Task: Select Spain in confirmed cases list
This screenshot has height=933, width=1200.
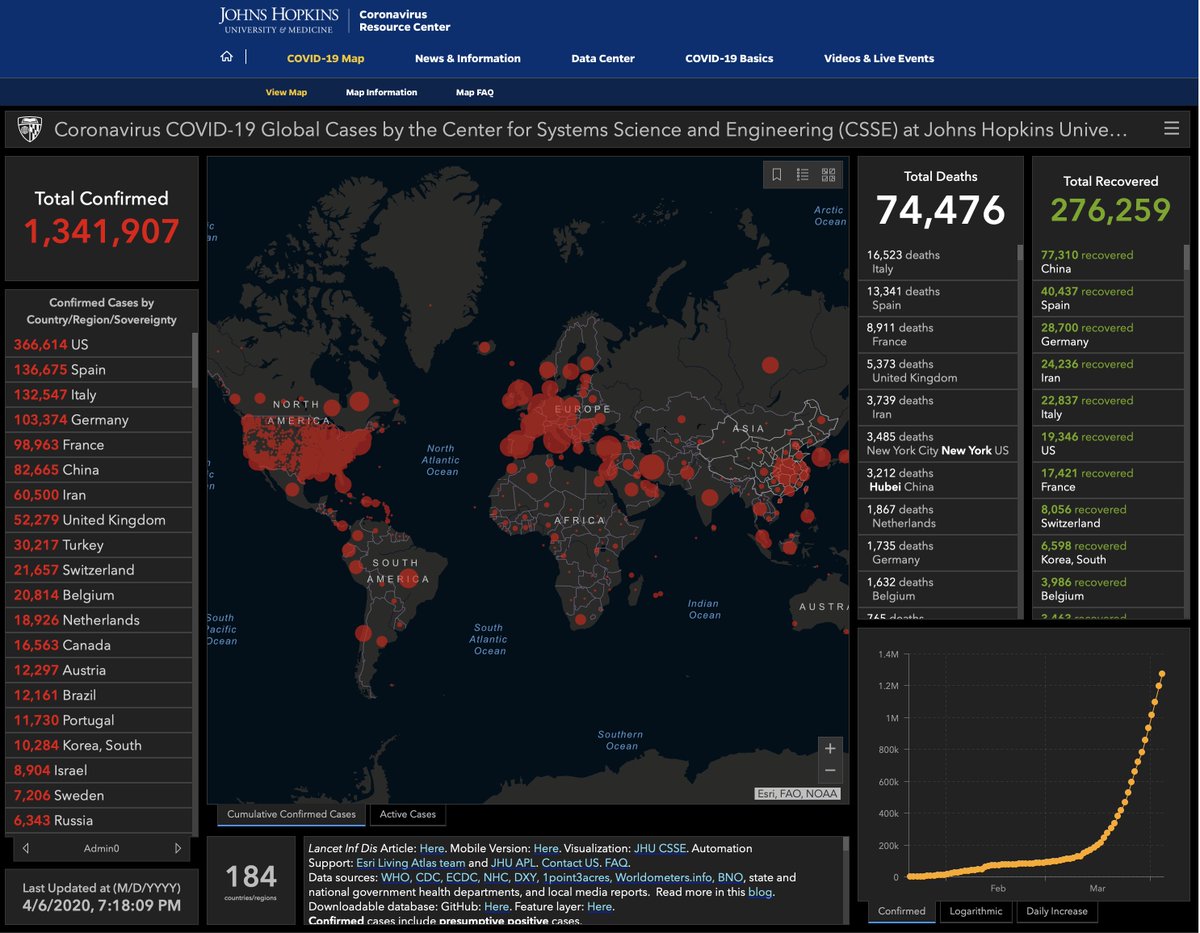Action: pos(99,369)
